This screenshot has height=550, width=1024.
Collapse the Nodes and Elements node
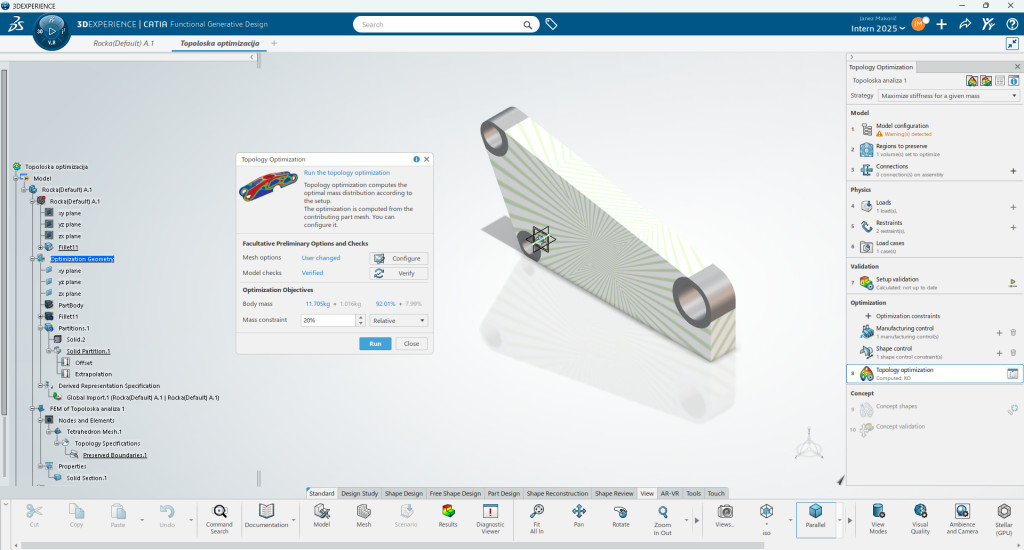(x=40, y=420)
